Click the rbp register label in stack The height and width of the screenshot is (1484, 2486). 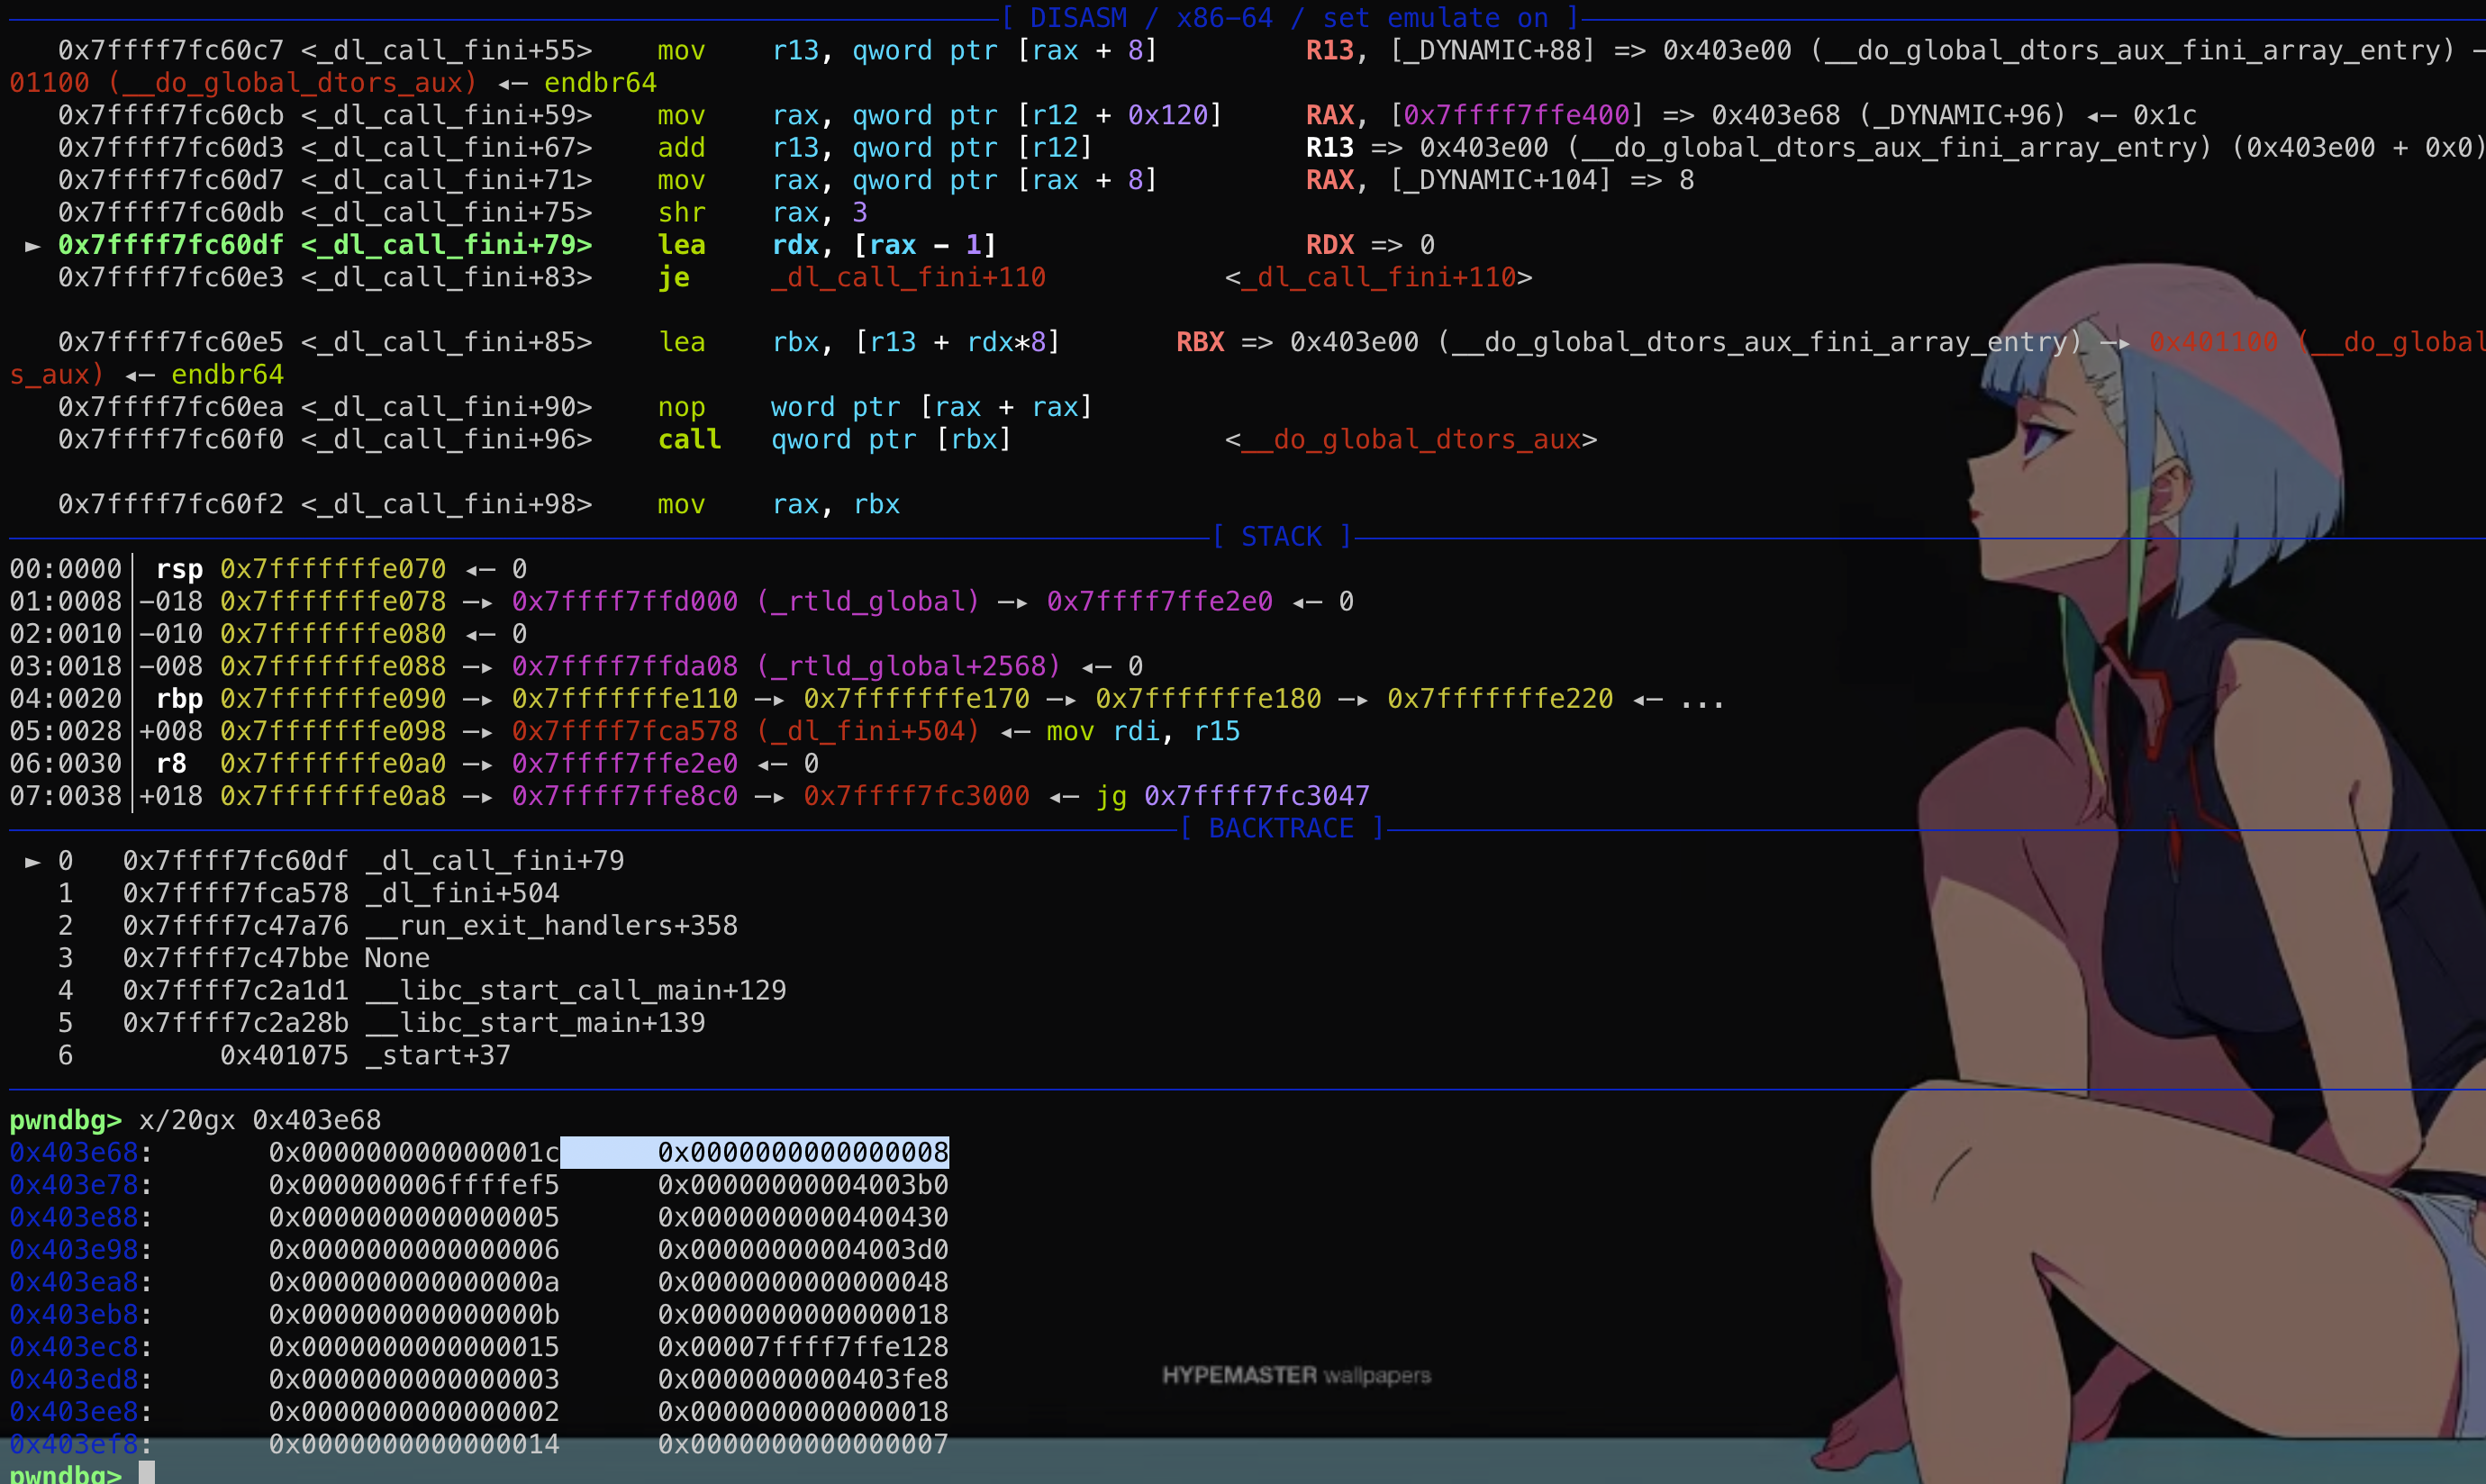point(179,699)
